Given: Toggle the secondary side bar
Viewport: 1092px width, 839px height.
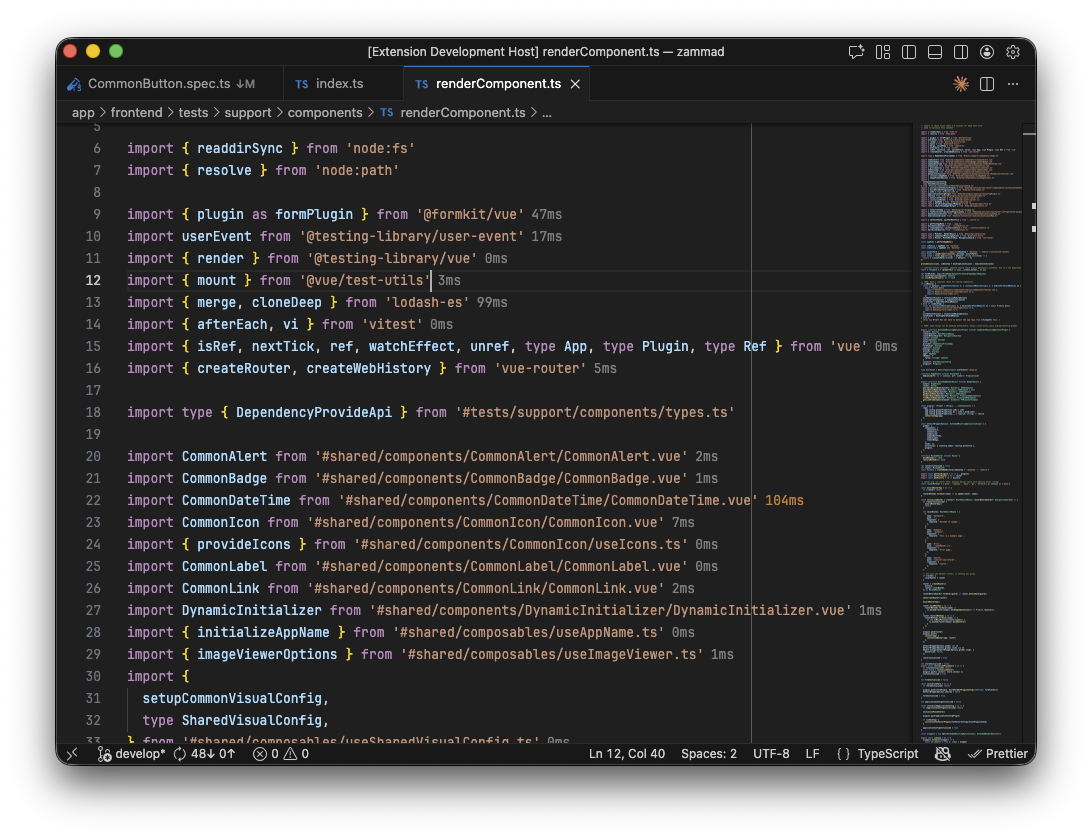Looking at the screenshot, I should click(961, 52).
